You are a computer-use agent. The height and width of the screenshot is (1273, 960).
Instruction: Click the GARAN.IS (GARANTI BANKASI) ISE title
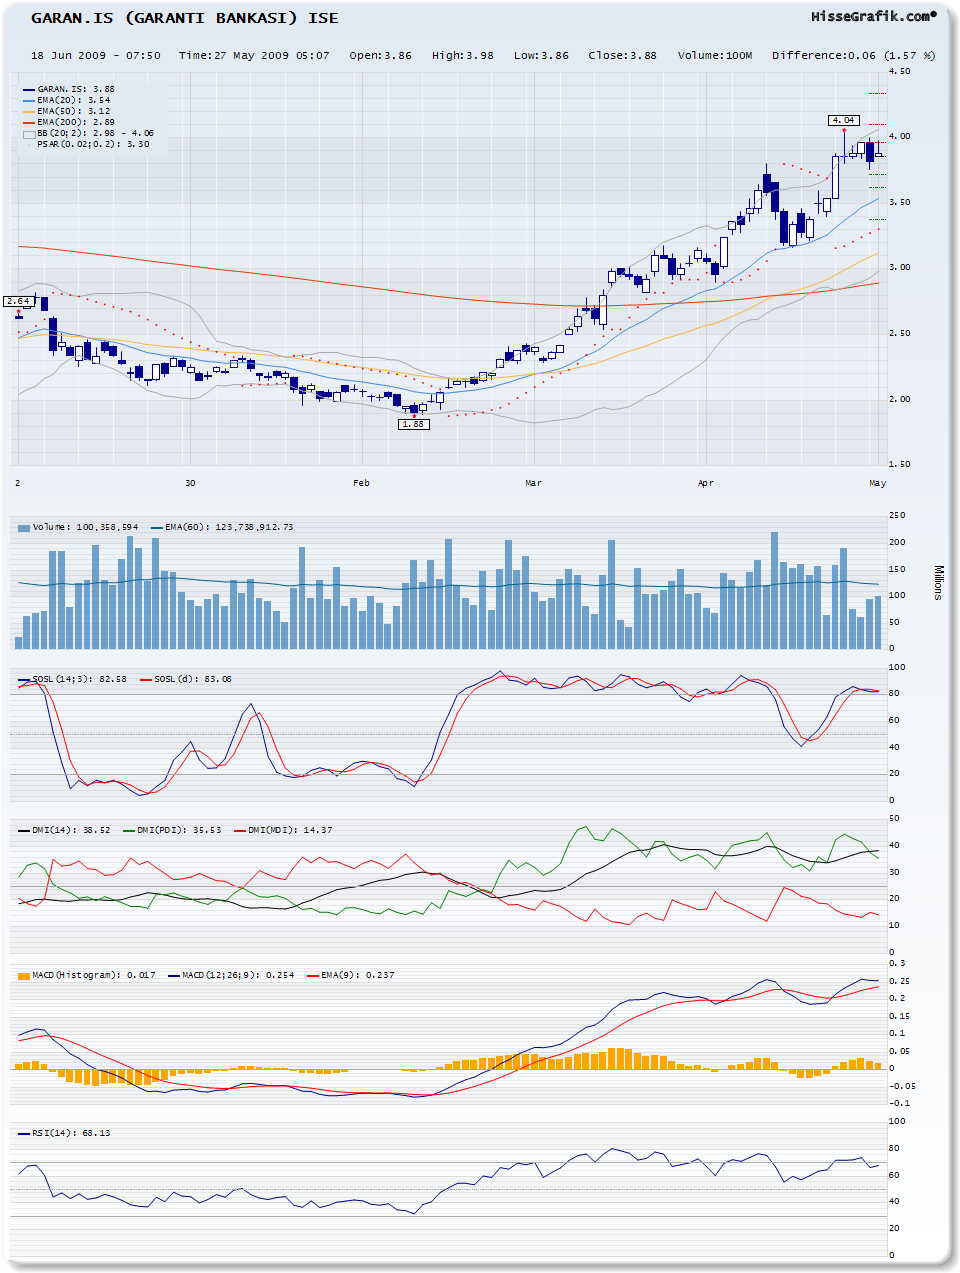coord(184,18)
